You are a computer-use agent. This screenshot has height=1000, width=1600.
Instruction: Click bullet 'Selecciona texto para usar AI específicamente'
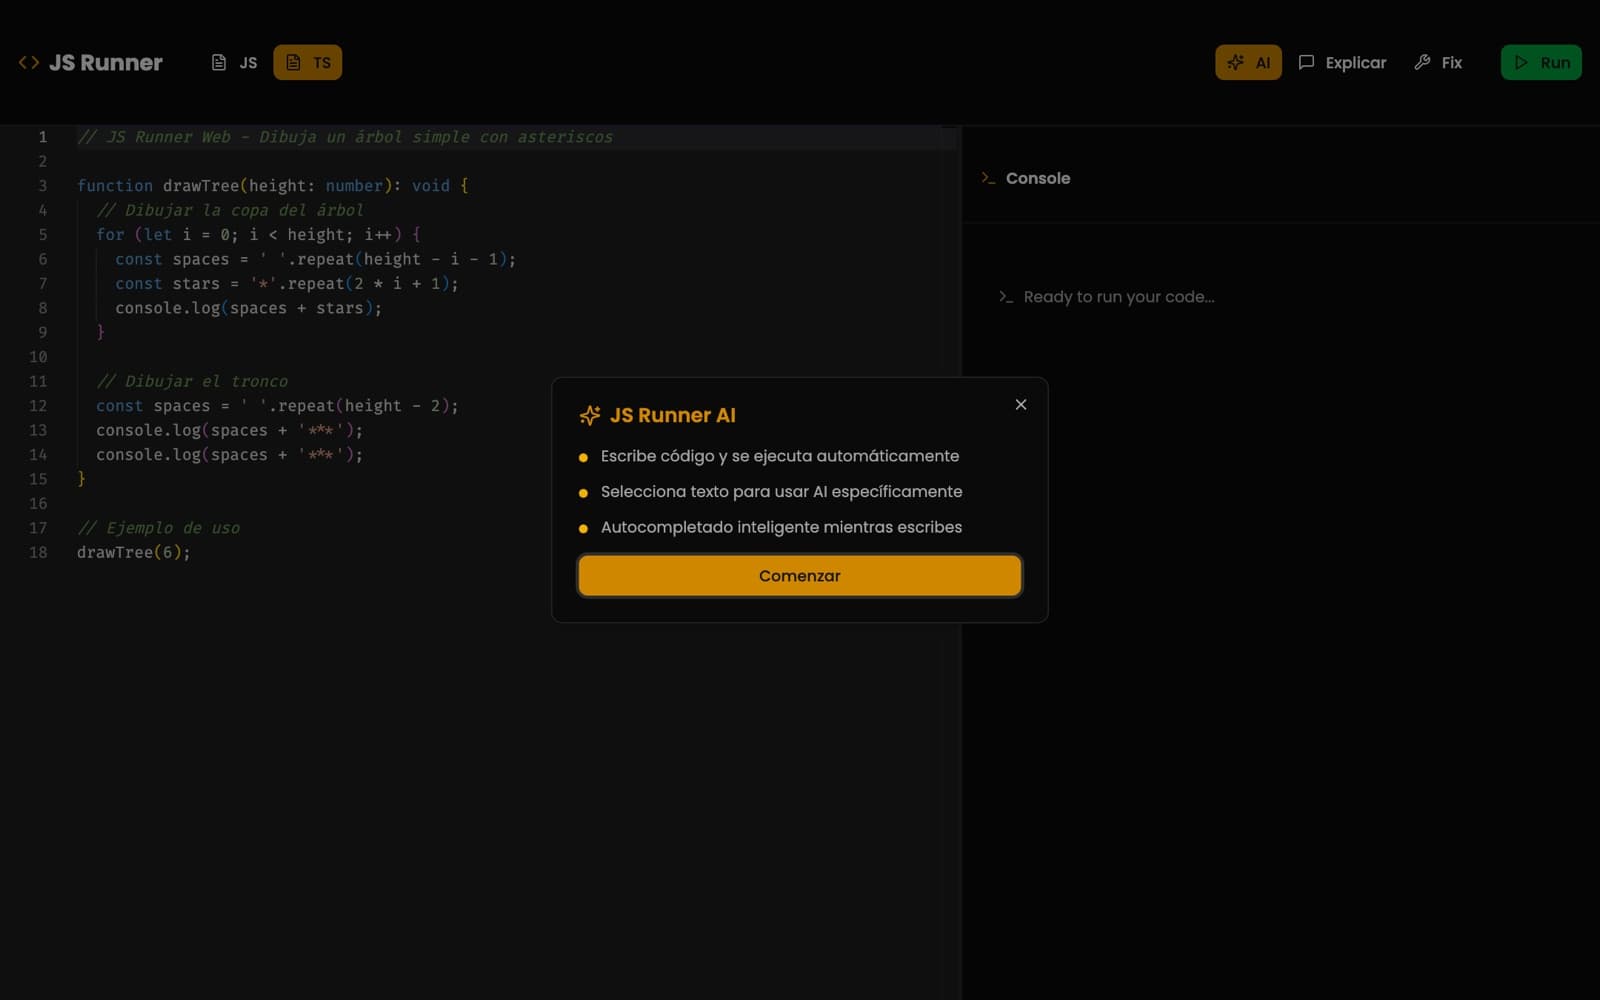(x=782, y=492)
